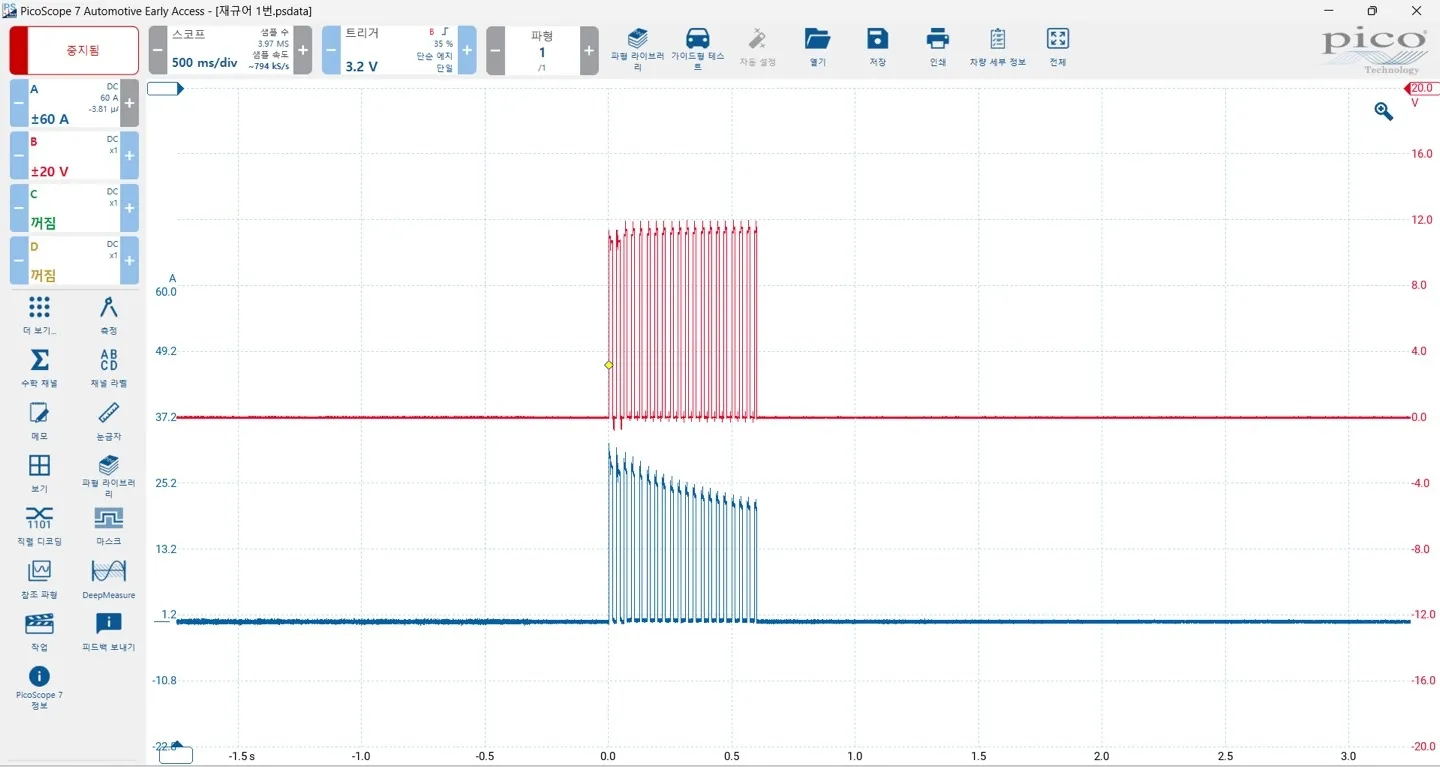Screen dimensions: 1440x767
Task: Open channel C 꺼짐 settings
Action: 74,208
